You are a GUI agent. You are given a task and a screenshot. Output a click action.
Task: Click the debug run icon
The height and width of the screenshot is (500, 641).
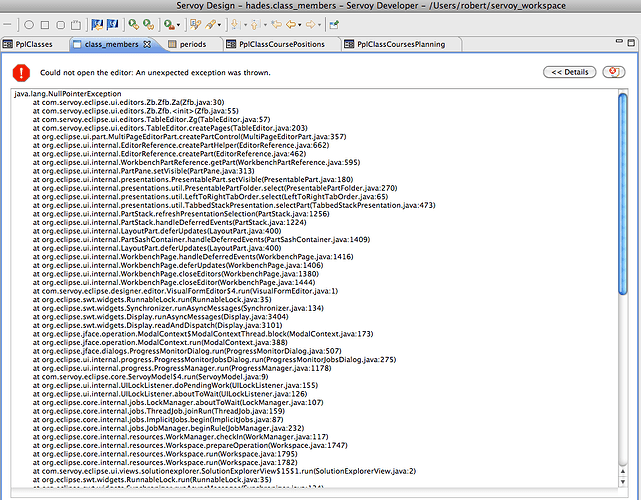coord(169,25)
